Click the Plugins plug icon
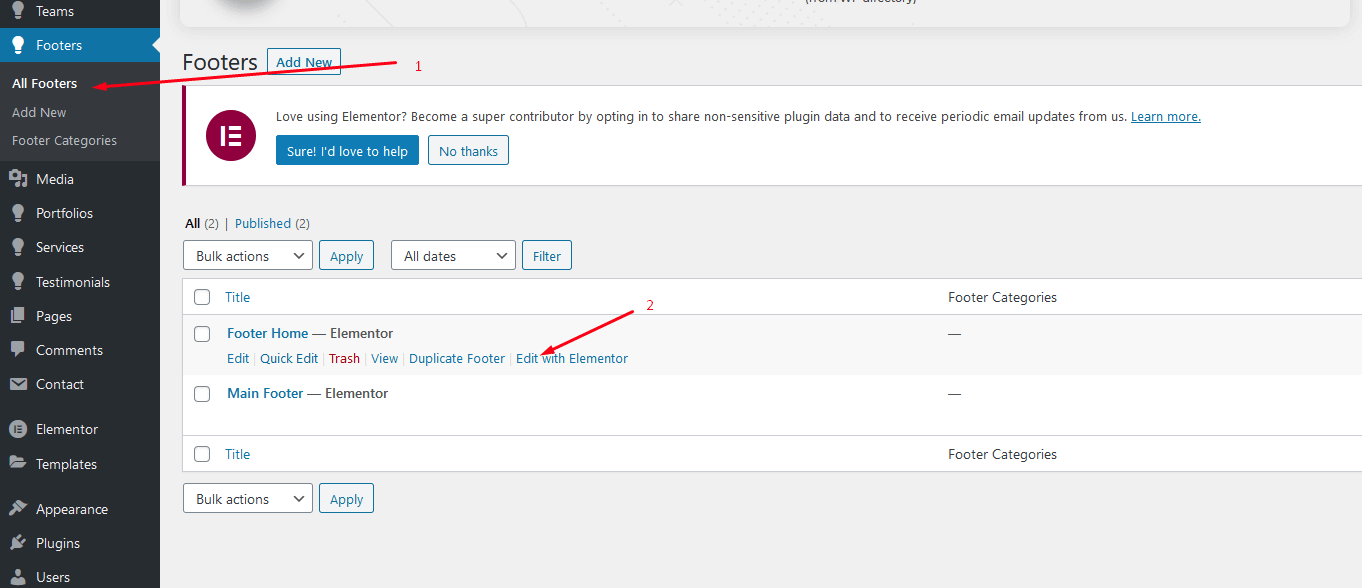This screenshot has height=588, width=1362. coord(17,543)
